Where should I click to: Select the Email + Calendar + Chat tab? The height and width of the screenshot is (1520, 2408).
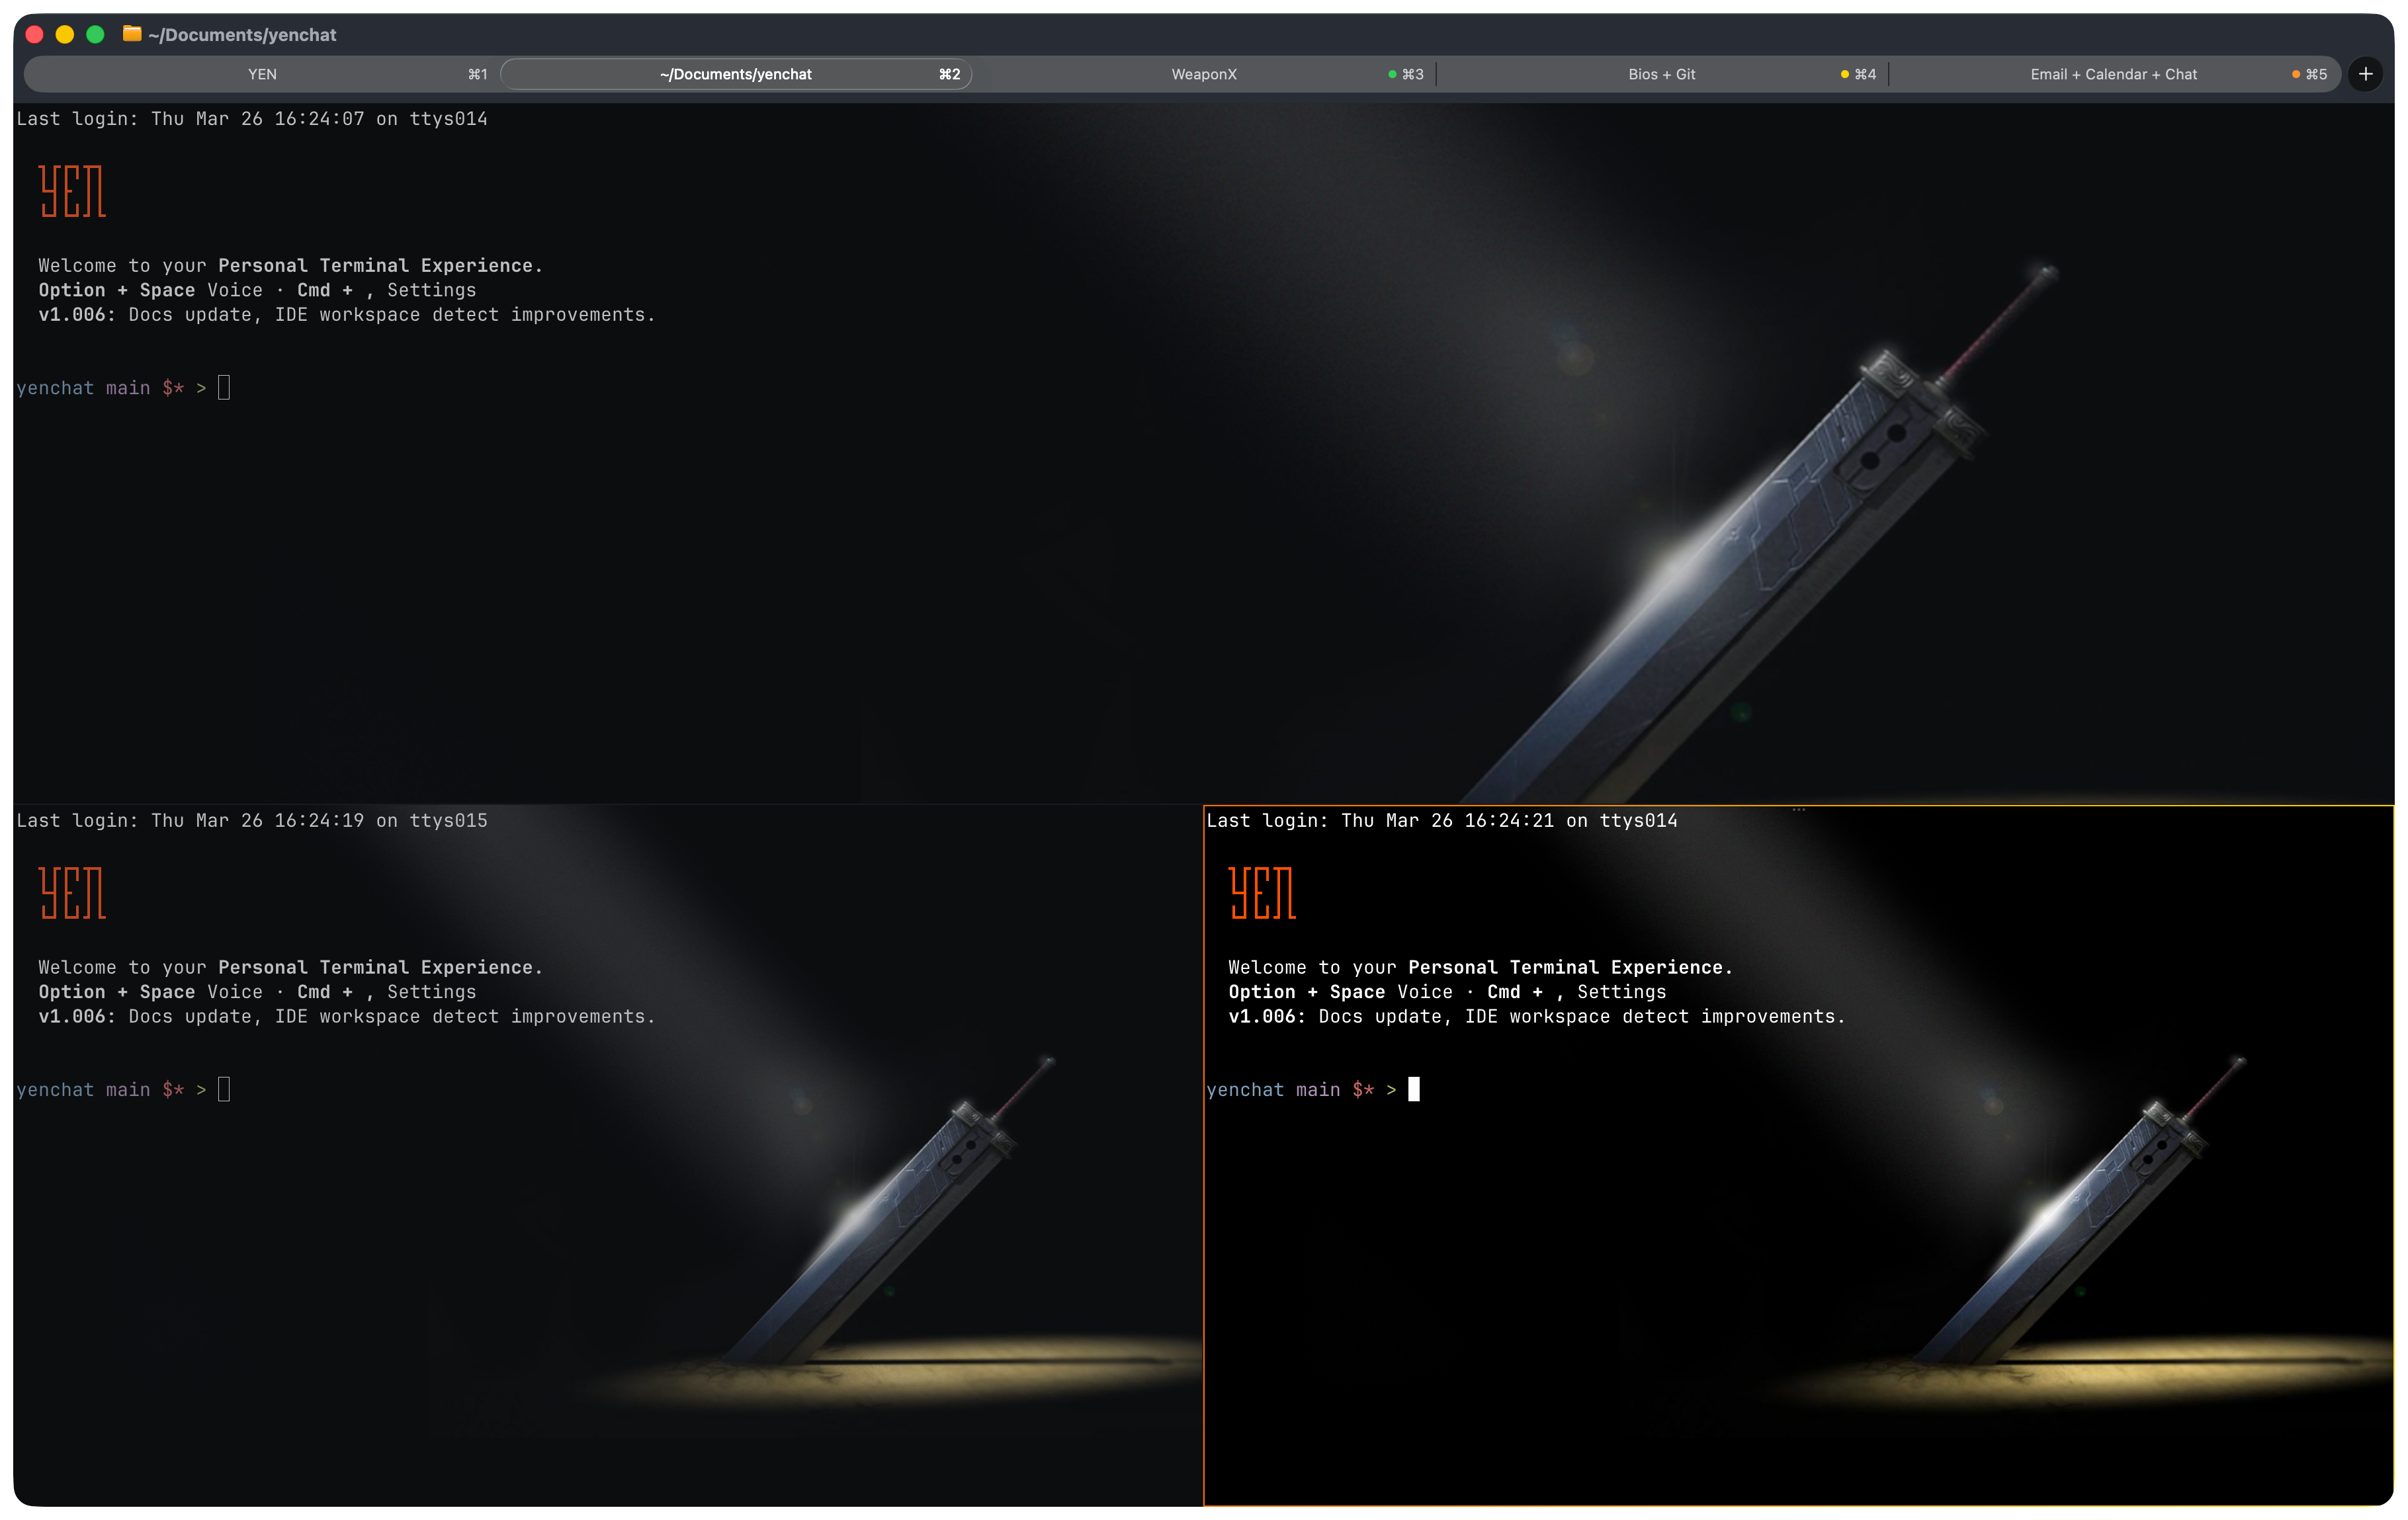point(2113,74)
